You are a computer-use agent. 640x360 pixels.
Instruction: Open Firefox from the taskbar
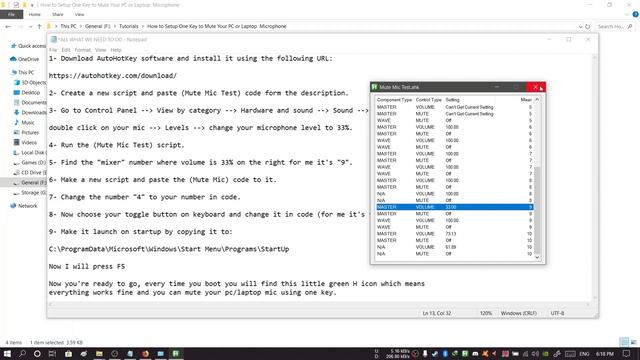(145, 353)
